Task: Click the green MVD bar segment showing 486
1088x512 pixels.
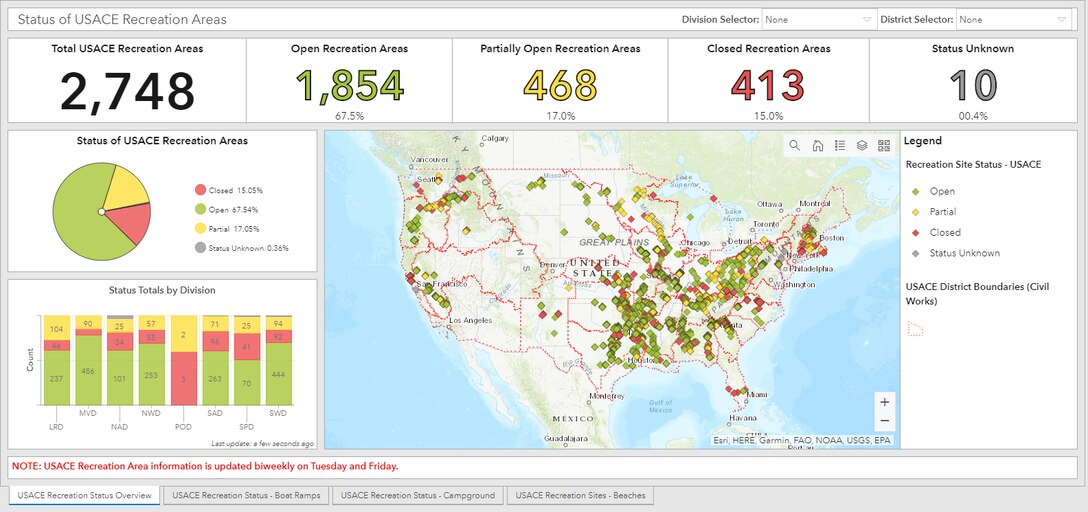Action: click(89, 371)
